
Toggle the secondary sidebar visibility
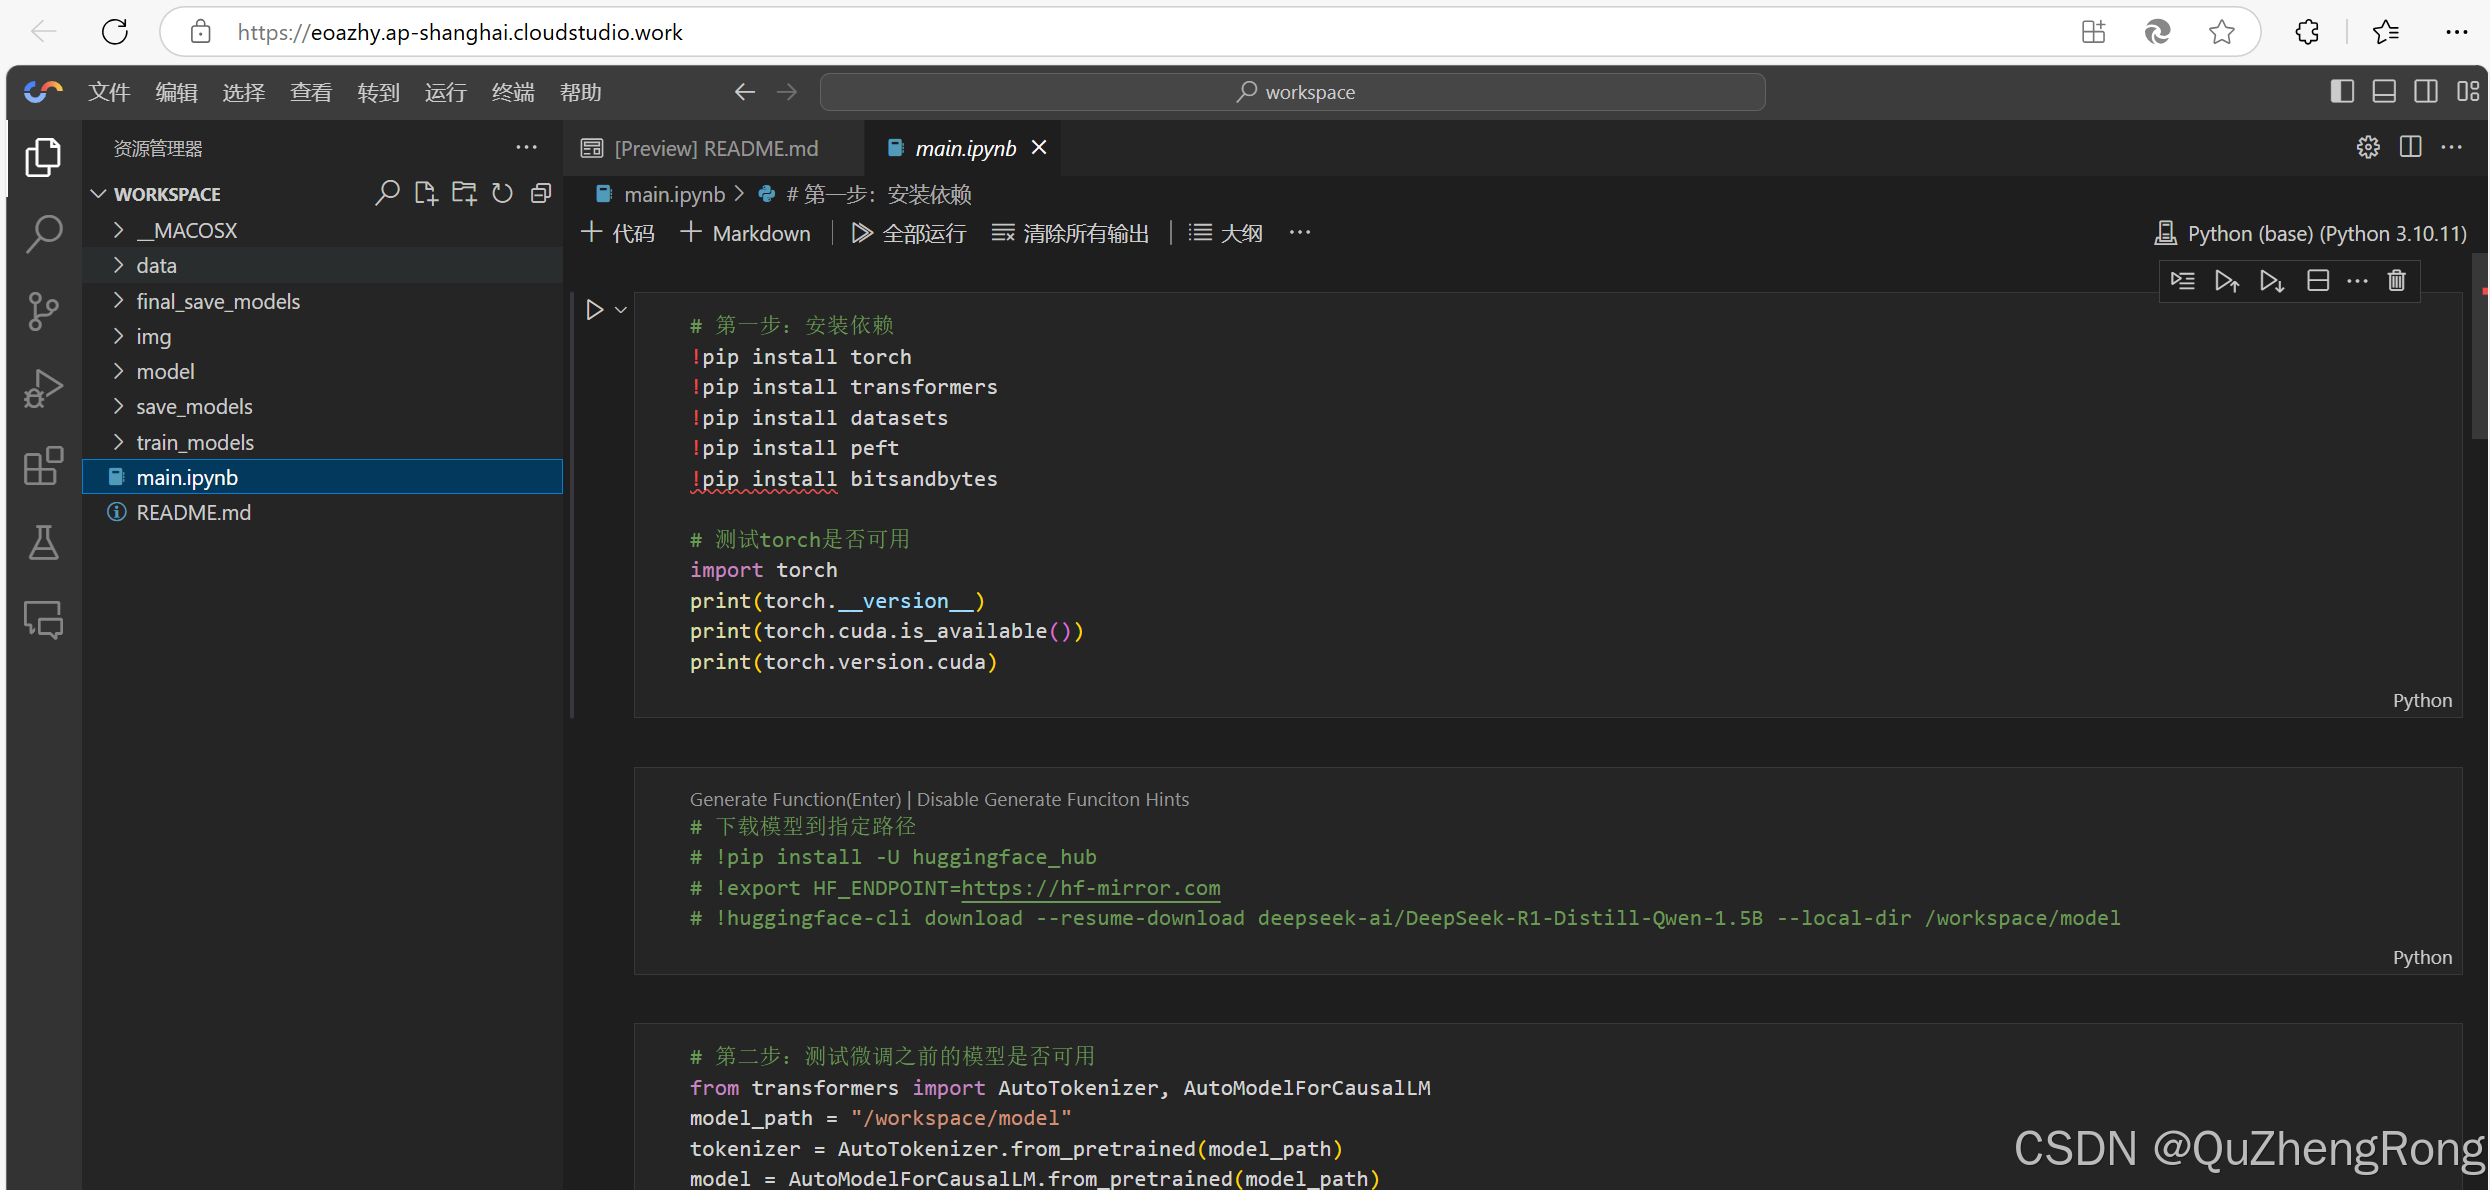[2426, 92]
